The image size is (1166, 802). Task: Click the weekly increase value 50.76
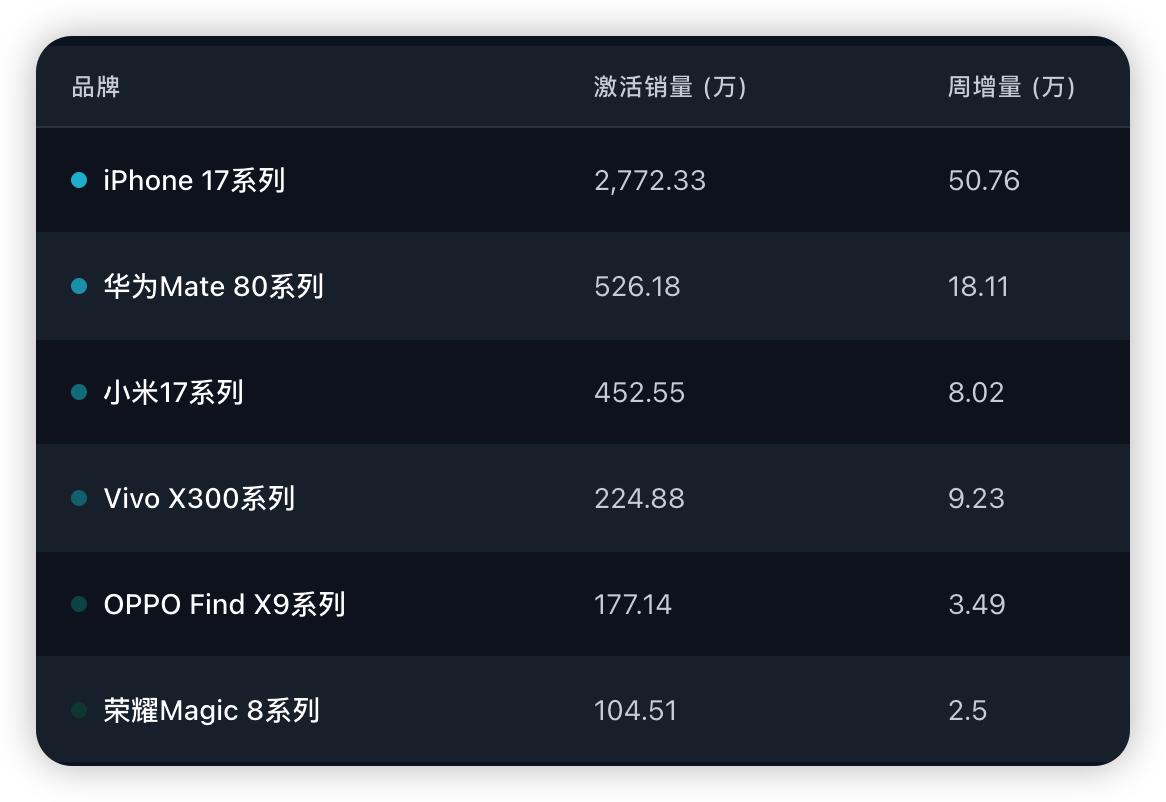click(x=984, y=181)
